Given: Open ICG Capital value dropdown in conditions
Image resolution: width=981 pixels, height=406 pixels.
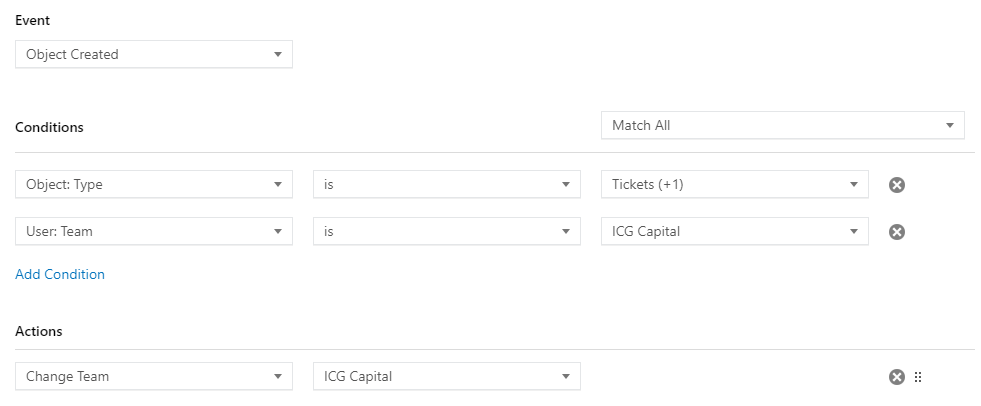Looking at the screenshot, I should [734, 231].
